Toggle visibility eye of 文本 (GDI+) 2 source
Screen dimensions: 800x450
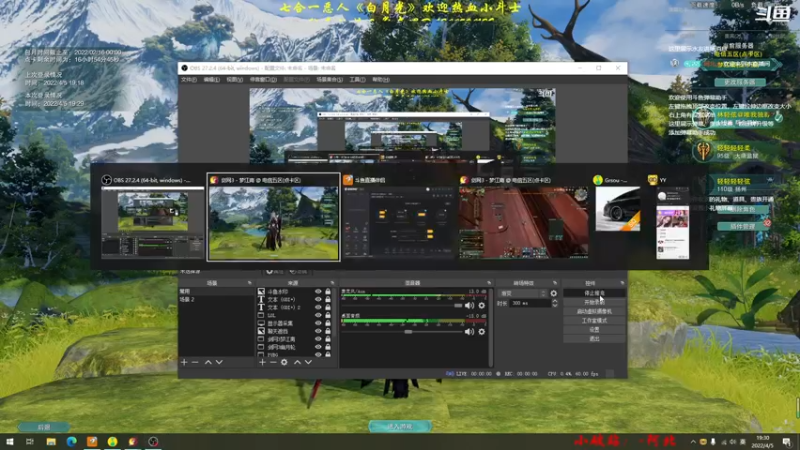[318, 308]
